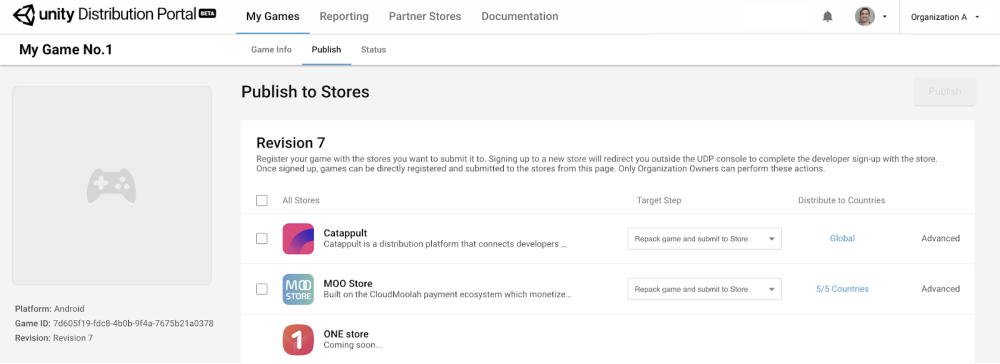Switch to the Game Info sub-tab
This screenshot has width=1000, height=364.
271,50
